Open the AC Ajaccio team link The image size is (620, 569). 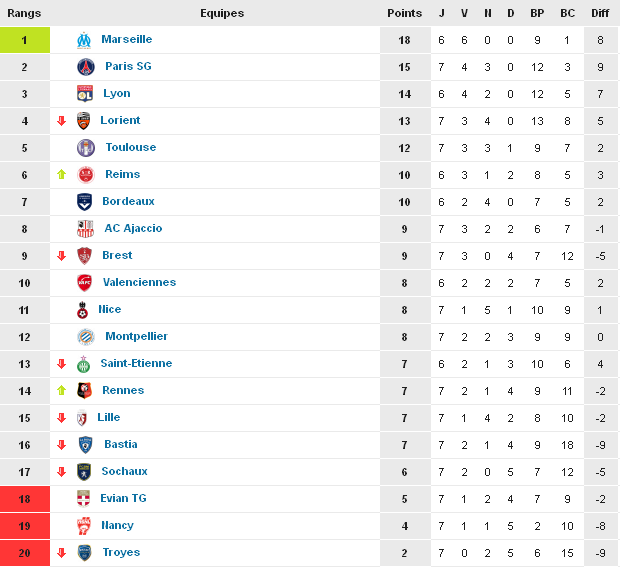click(x=133, y=229)
